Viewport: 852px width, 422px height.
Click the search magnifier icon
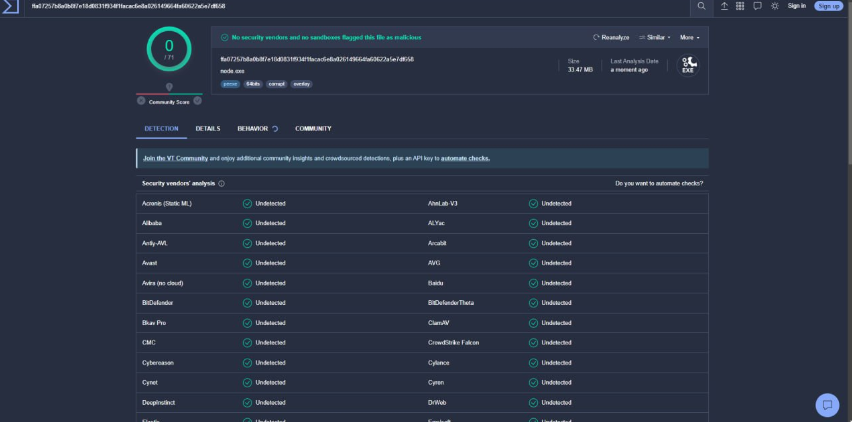point(701,6)
